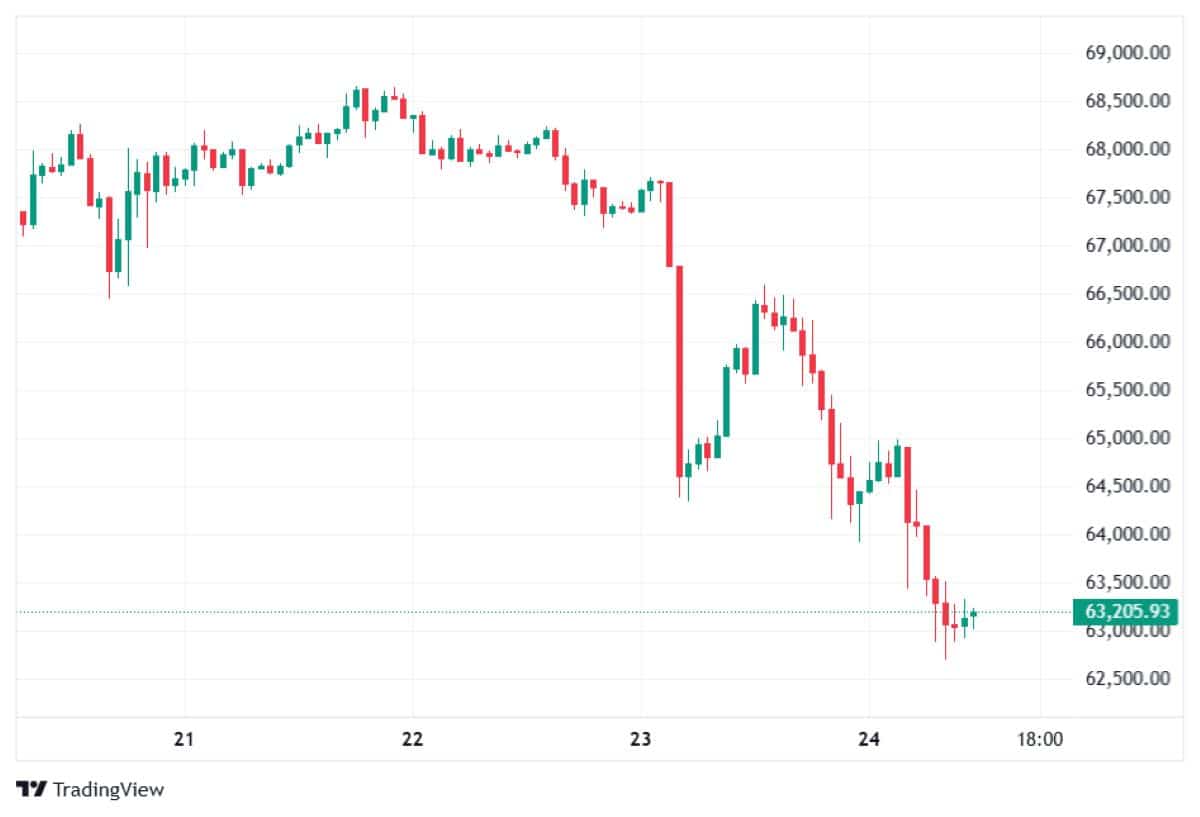
Task: Click the TradingView logo icon
Action: pos(32,789)
